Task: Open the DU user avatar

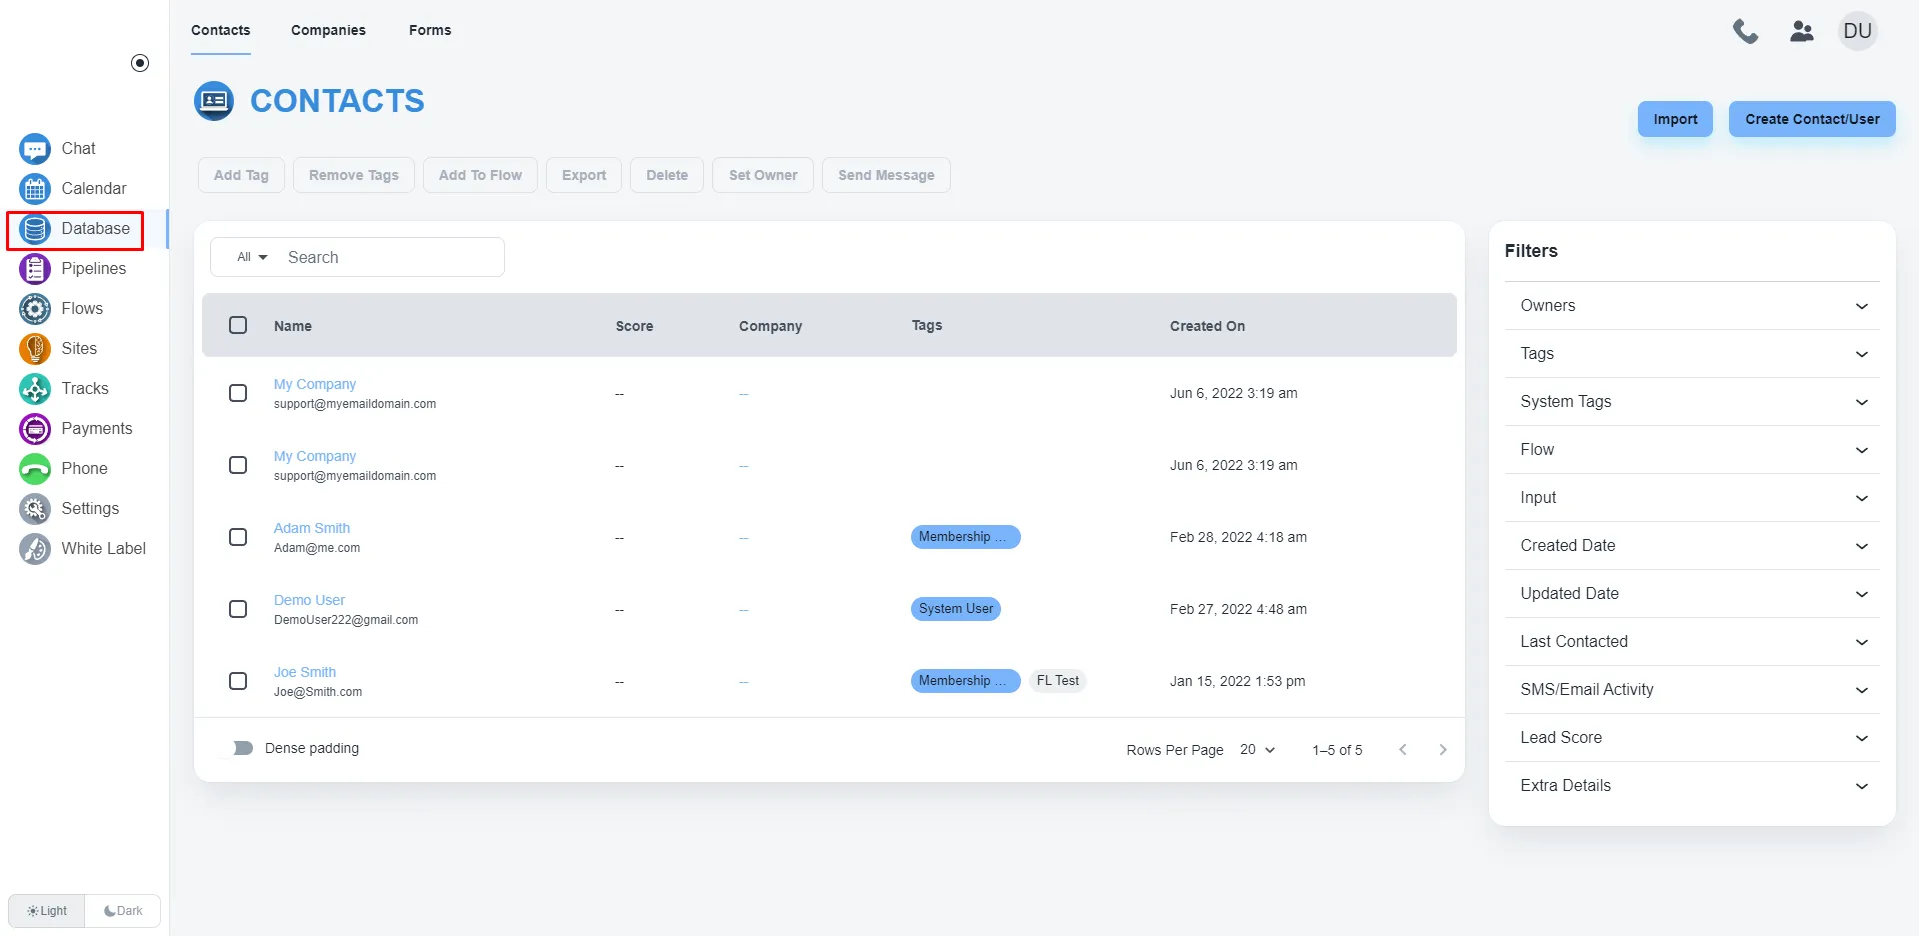Action: coord(1858,31)
